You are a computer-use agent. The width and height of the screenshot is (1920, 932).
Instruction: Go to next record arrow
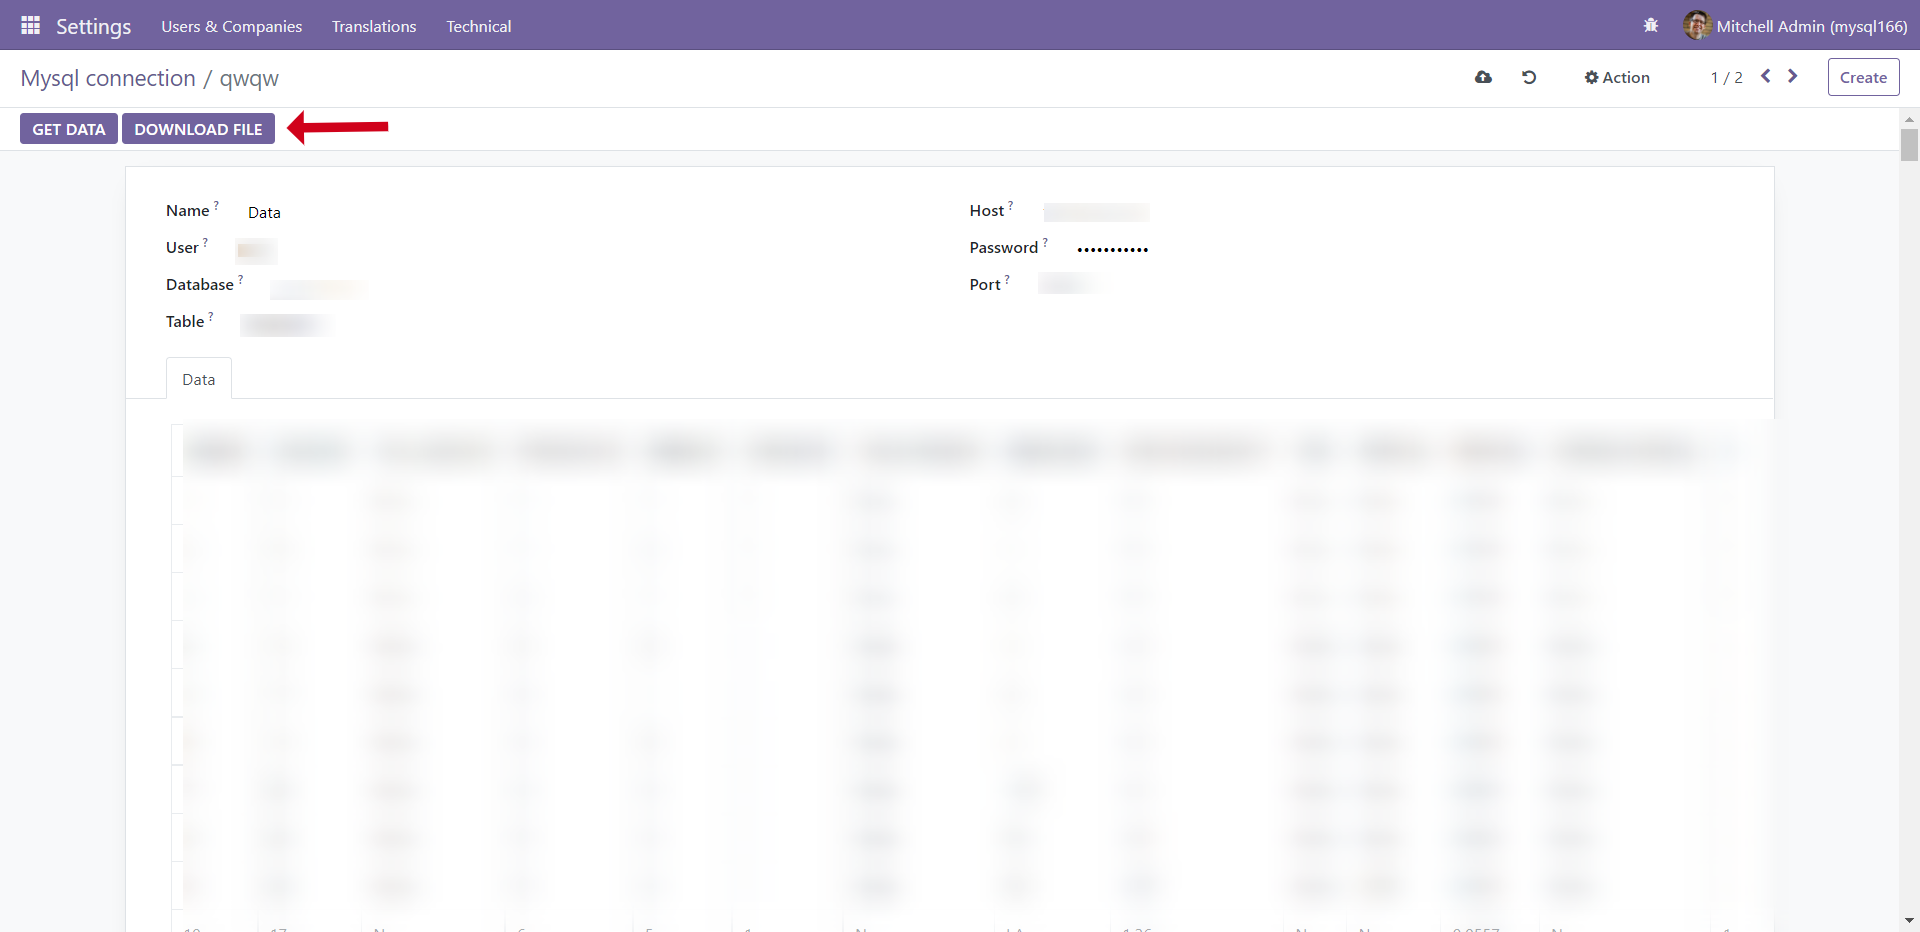(x=1793, y=76)
